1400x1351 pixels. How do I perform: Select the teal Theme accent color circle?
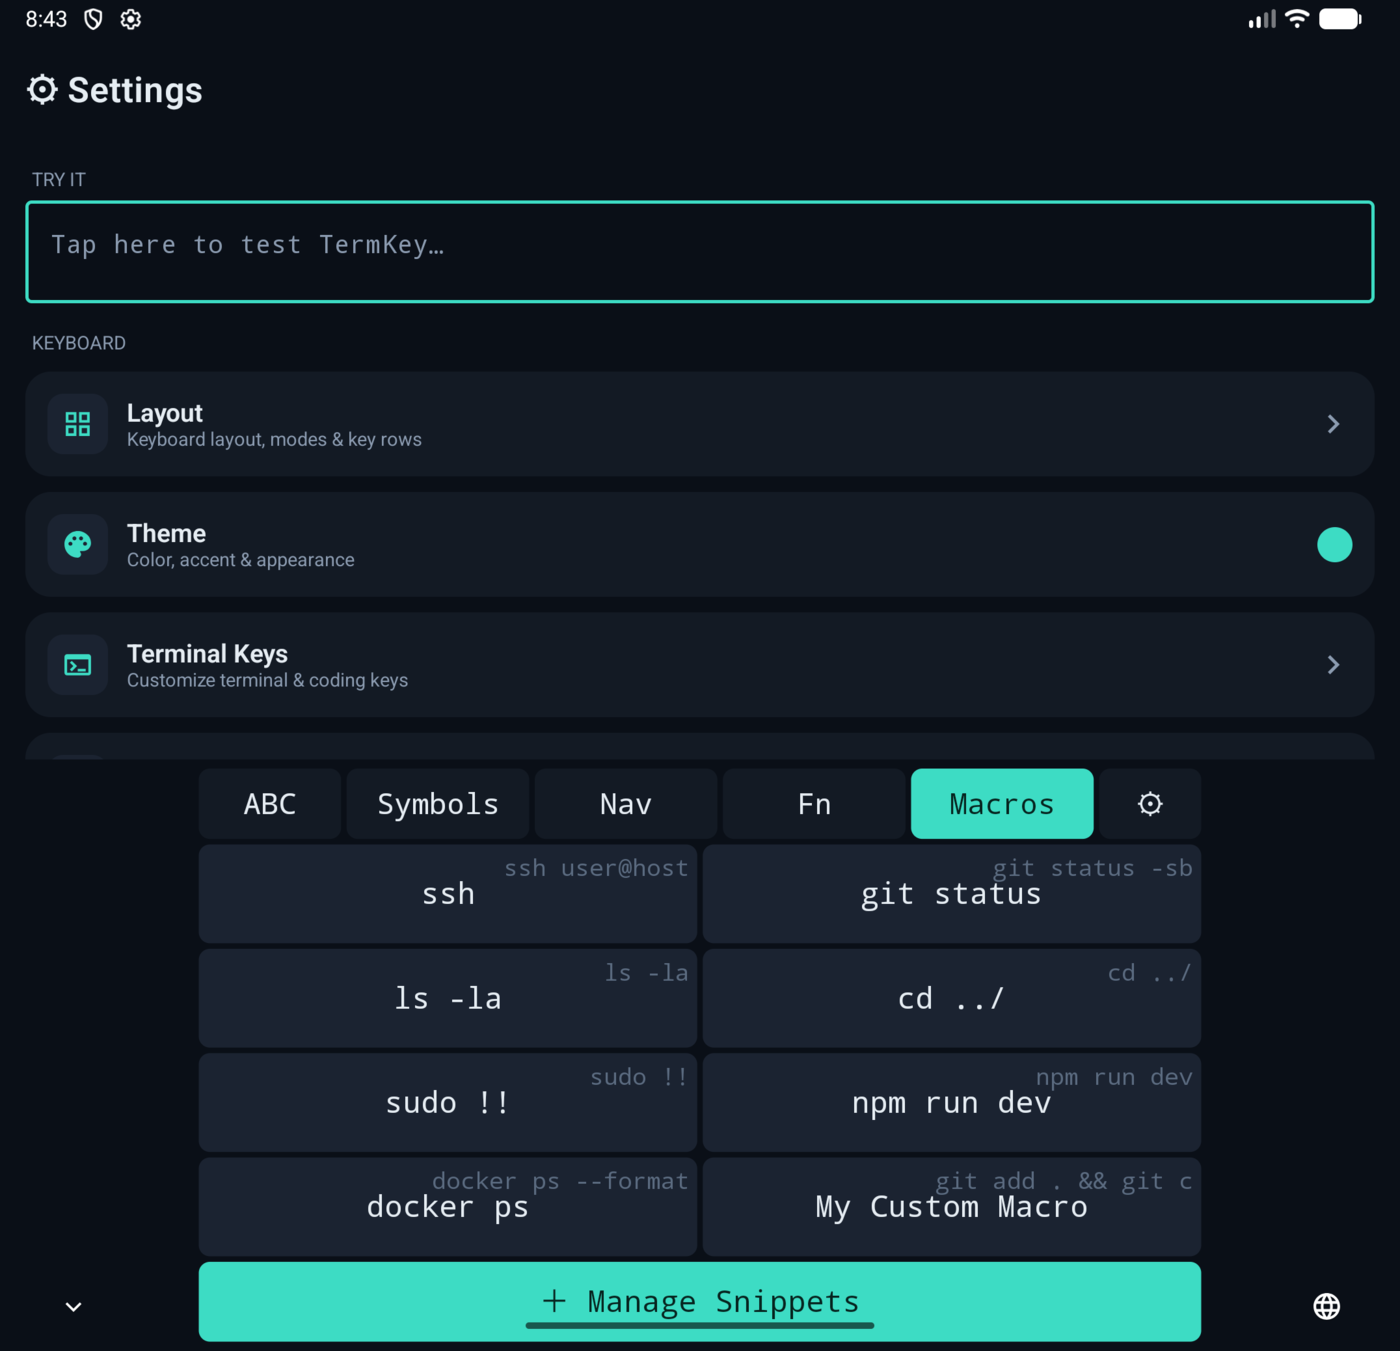point(1334,544)
